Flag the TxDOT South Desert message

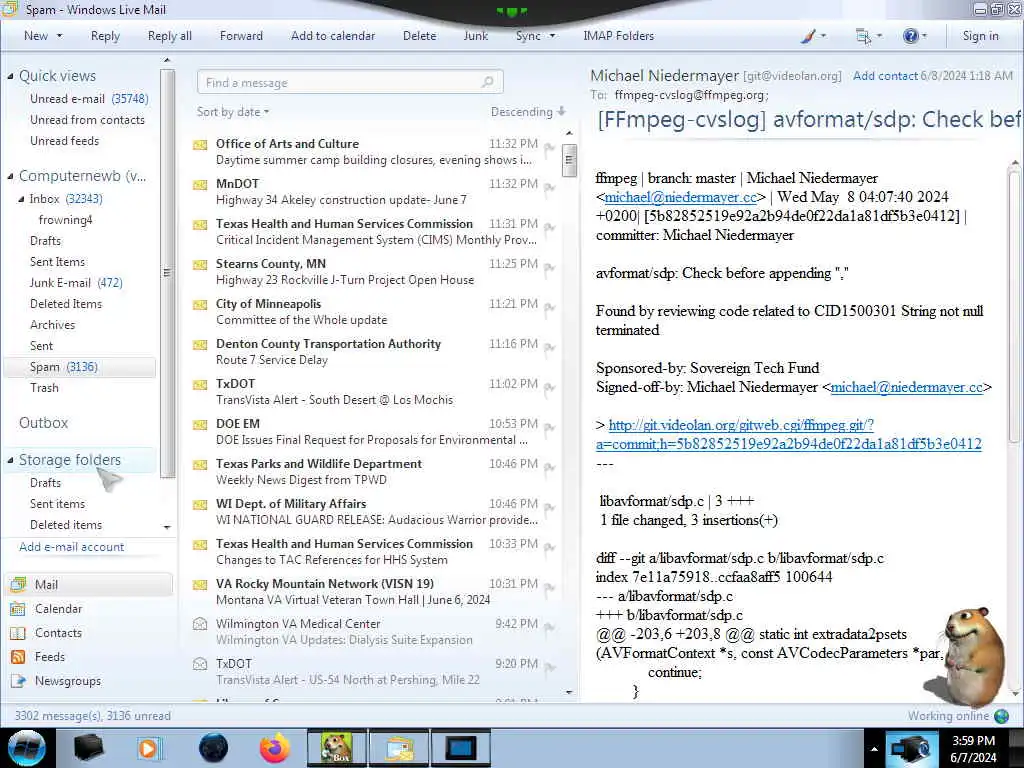(549, 389)
